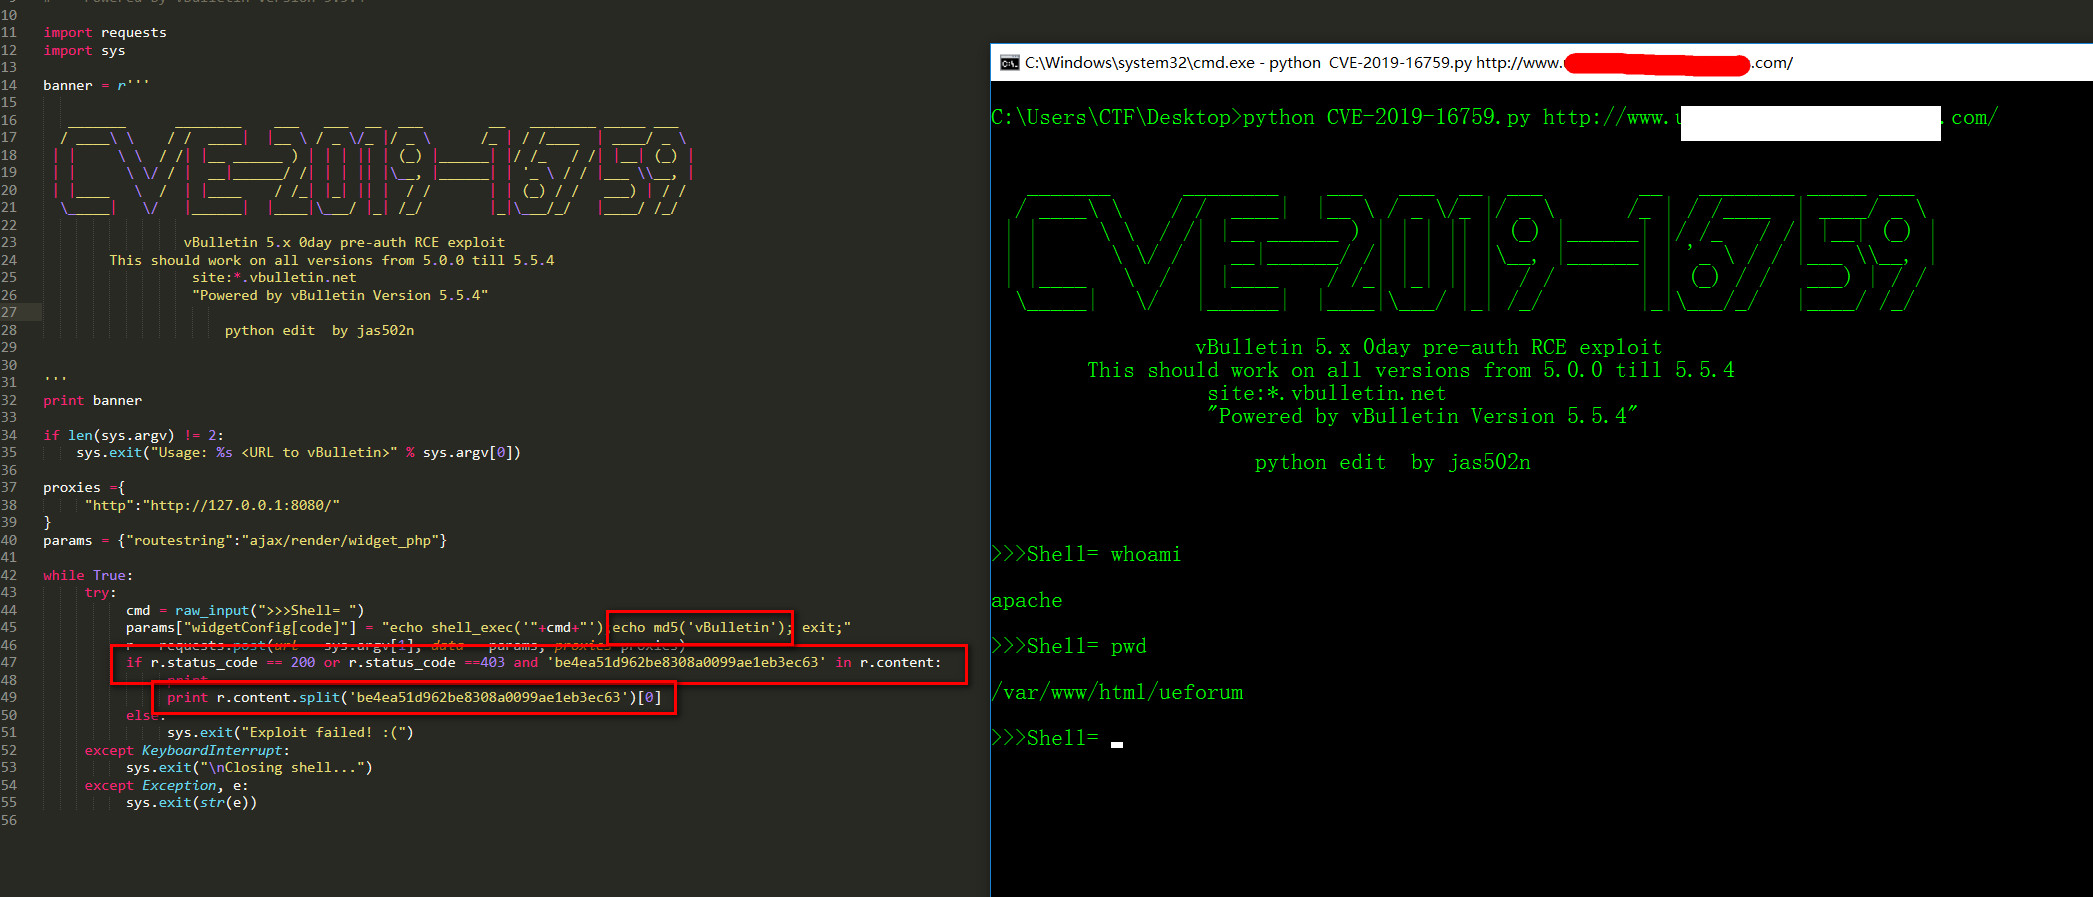
Task: Click the cmd.exe window title text
Action: click(1409, 63)
